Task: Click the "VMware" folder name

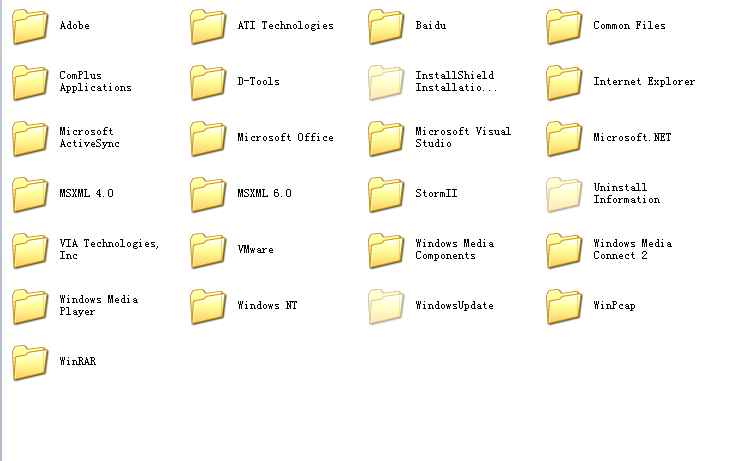Action: pos(255,249)
